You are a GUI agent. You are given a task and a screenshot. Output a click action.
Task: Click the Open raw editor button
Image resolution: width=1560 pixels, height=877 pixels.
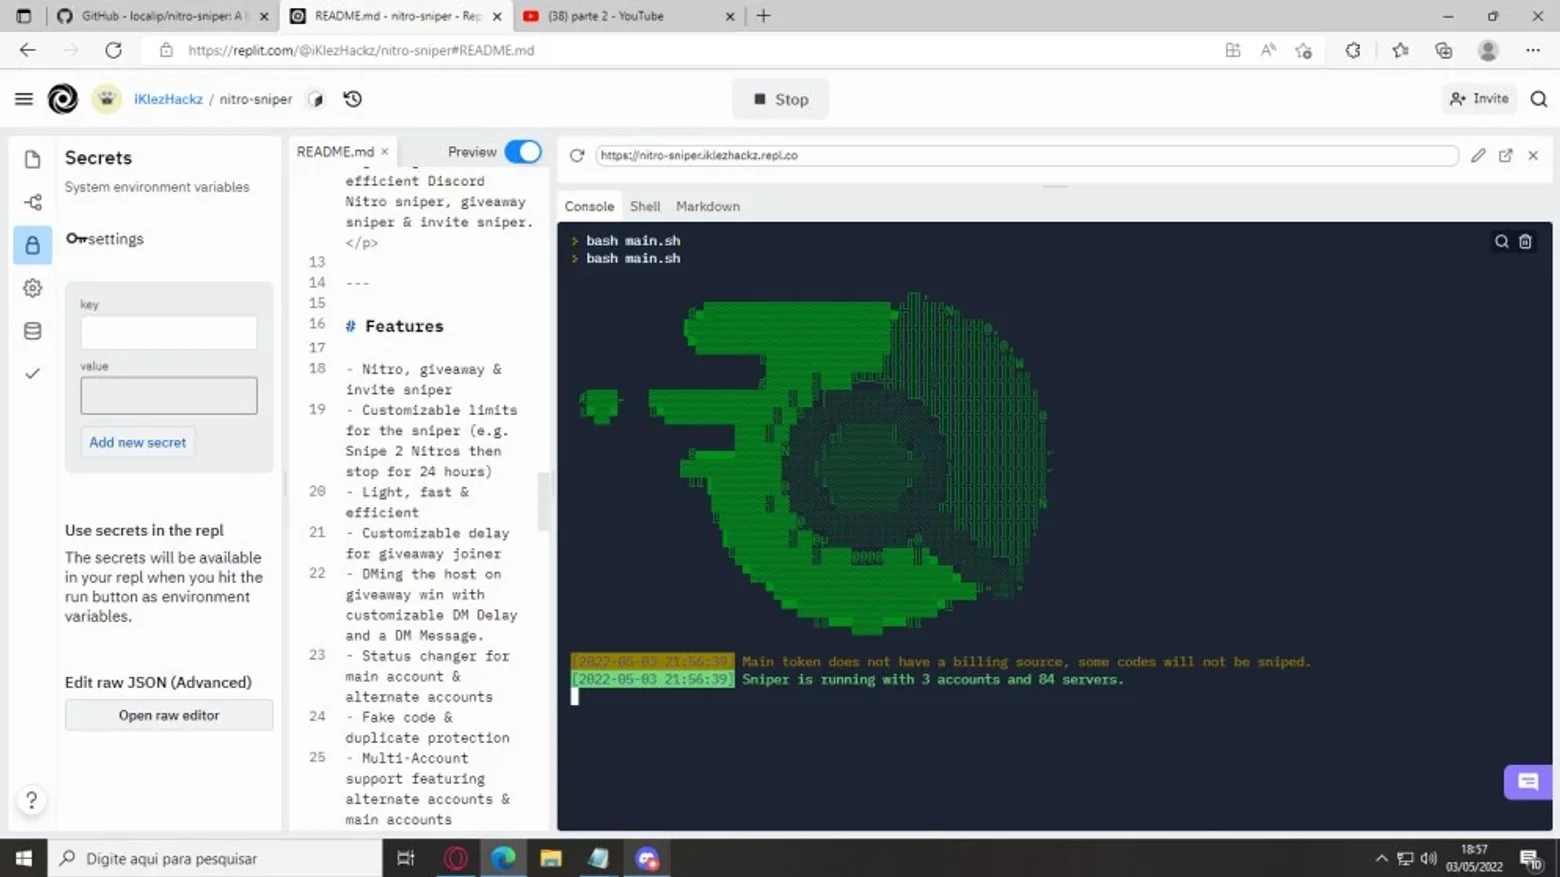[x=169, y=715]
